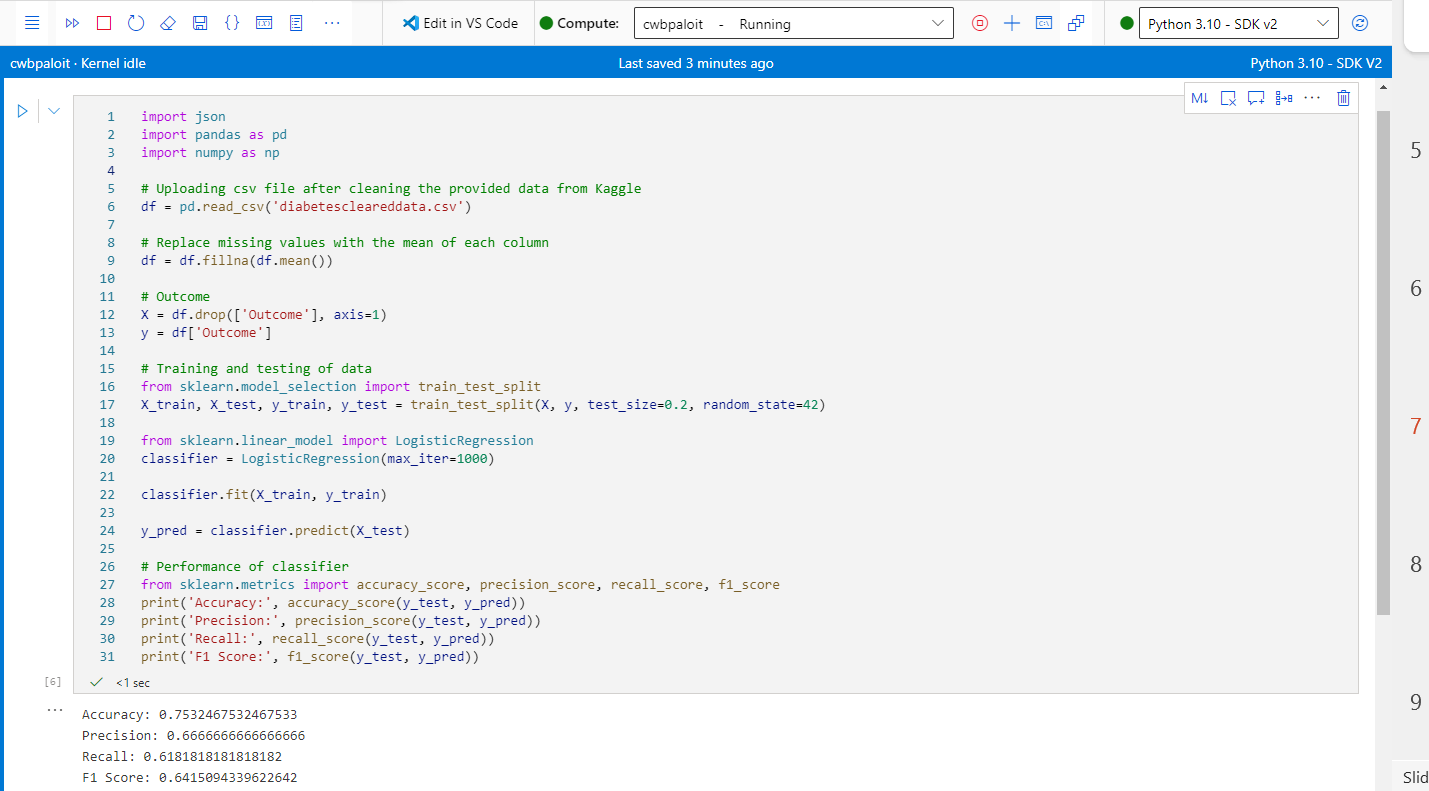This screenshot has width=1429, height=791.
Task: Stop kernel execution with the red square
Action: point(104,23)
